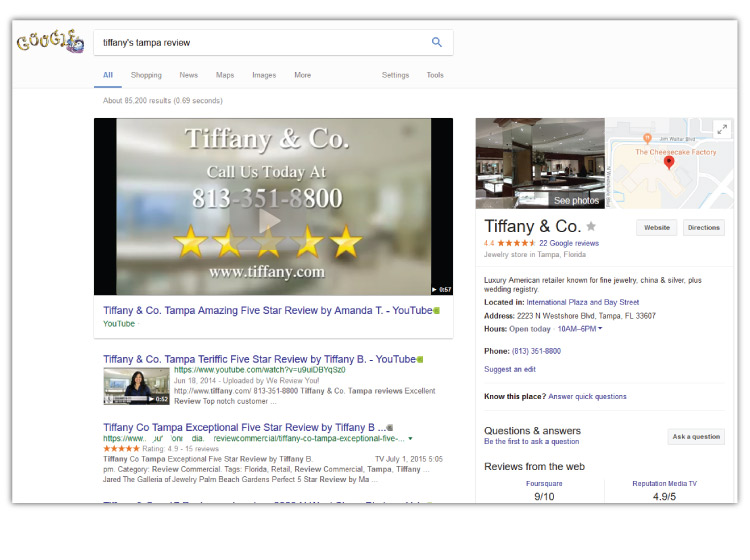
Task: Click the phone number (813) 351-8800 link
Action: 536,351
